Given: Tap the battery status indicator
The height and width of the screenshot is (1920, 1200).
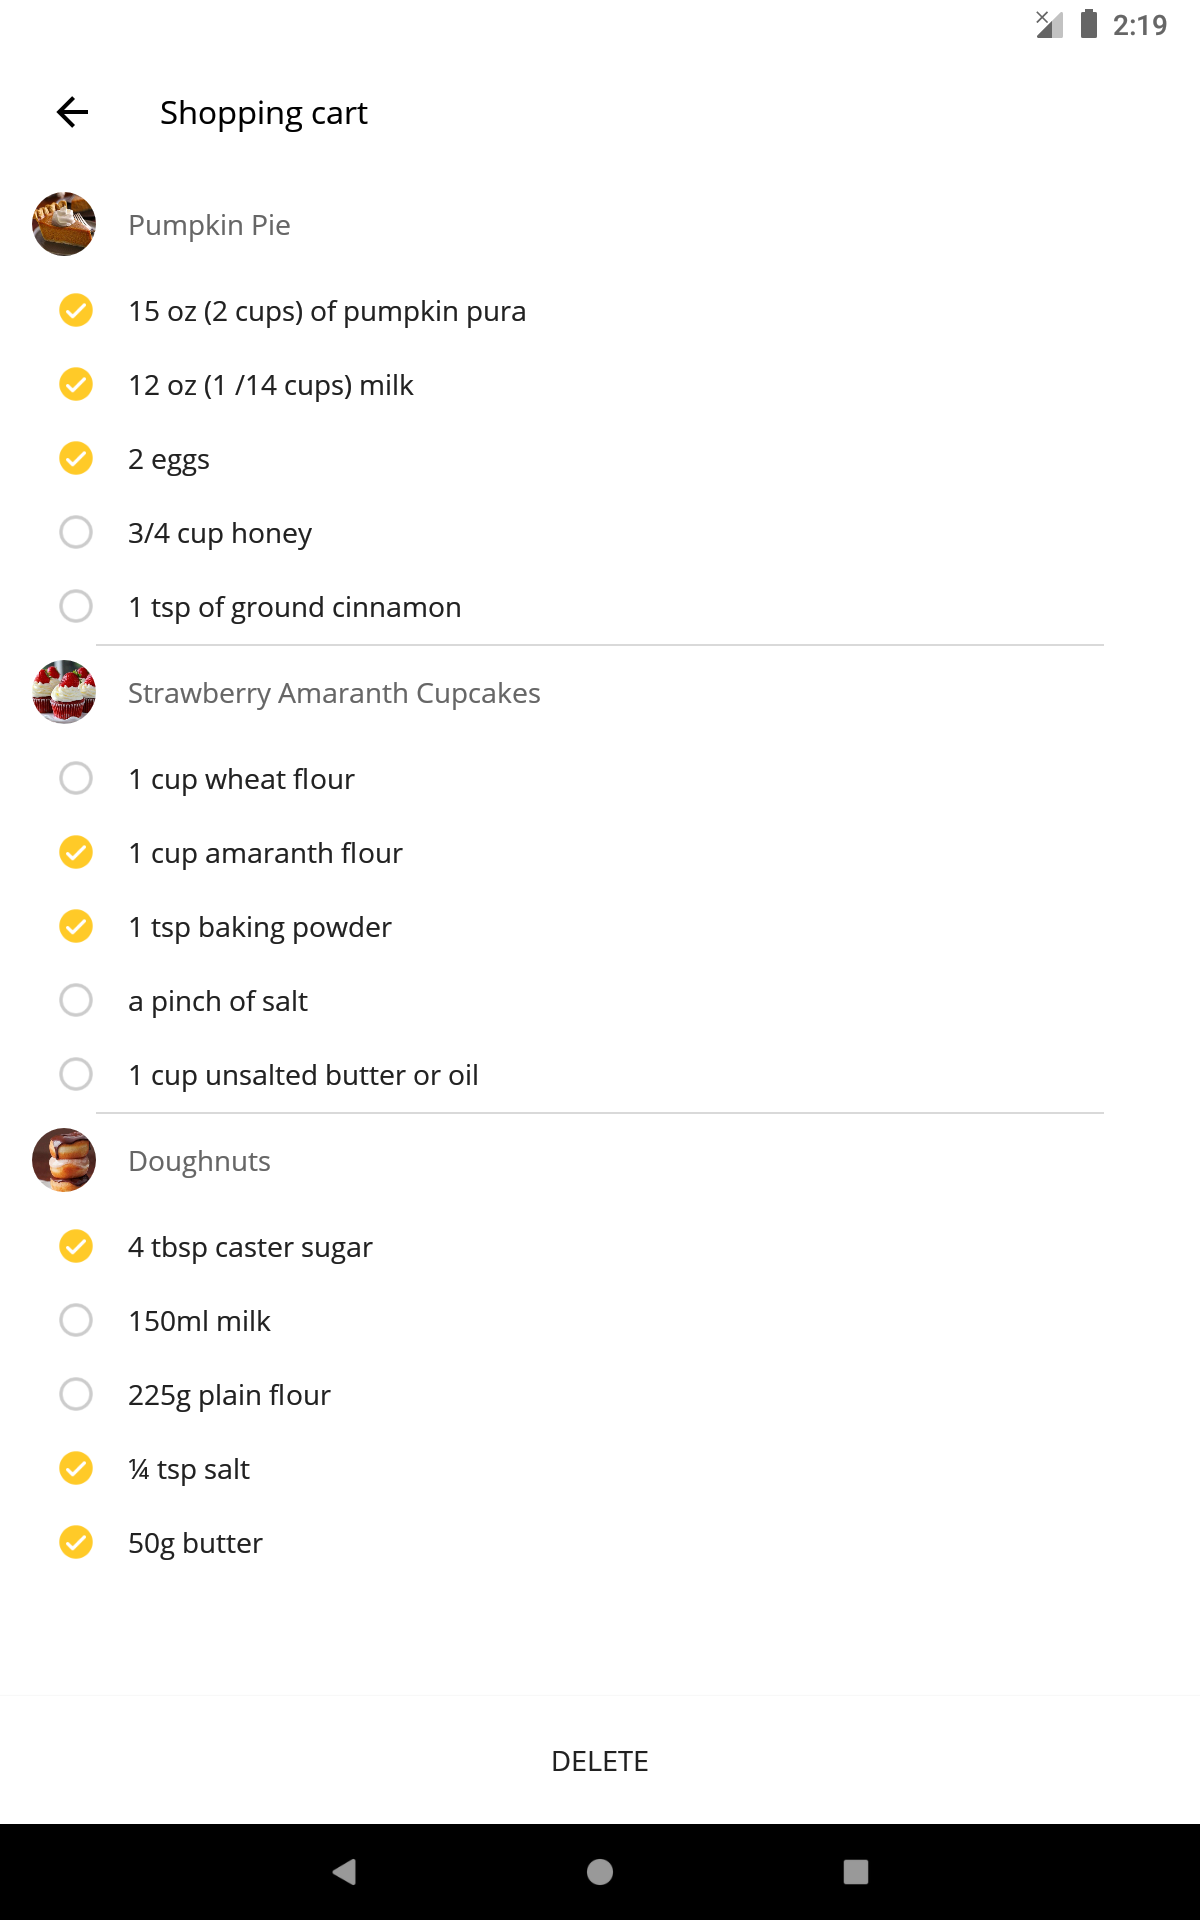Looking at the screenshot, I should 1087,25.
